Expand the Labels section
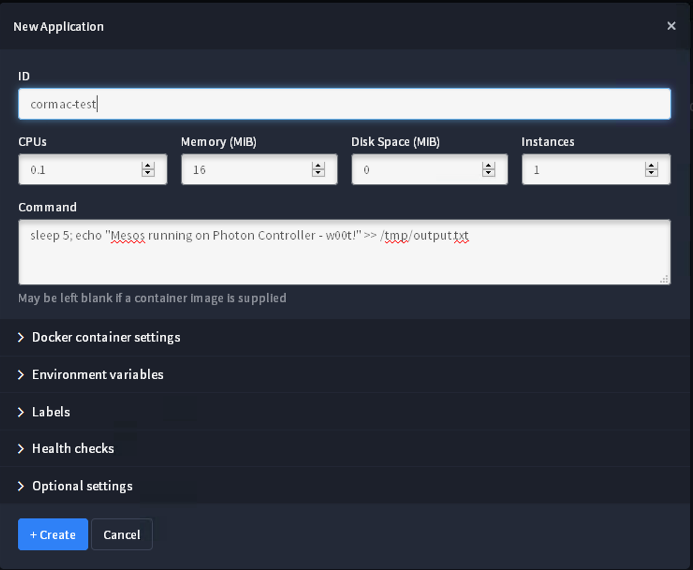 tap(50, 411)
